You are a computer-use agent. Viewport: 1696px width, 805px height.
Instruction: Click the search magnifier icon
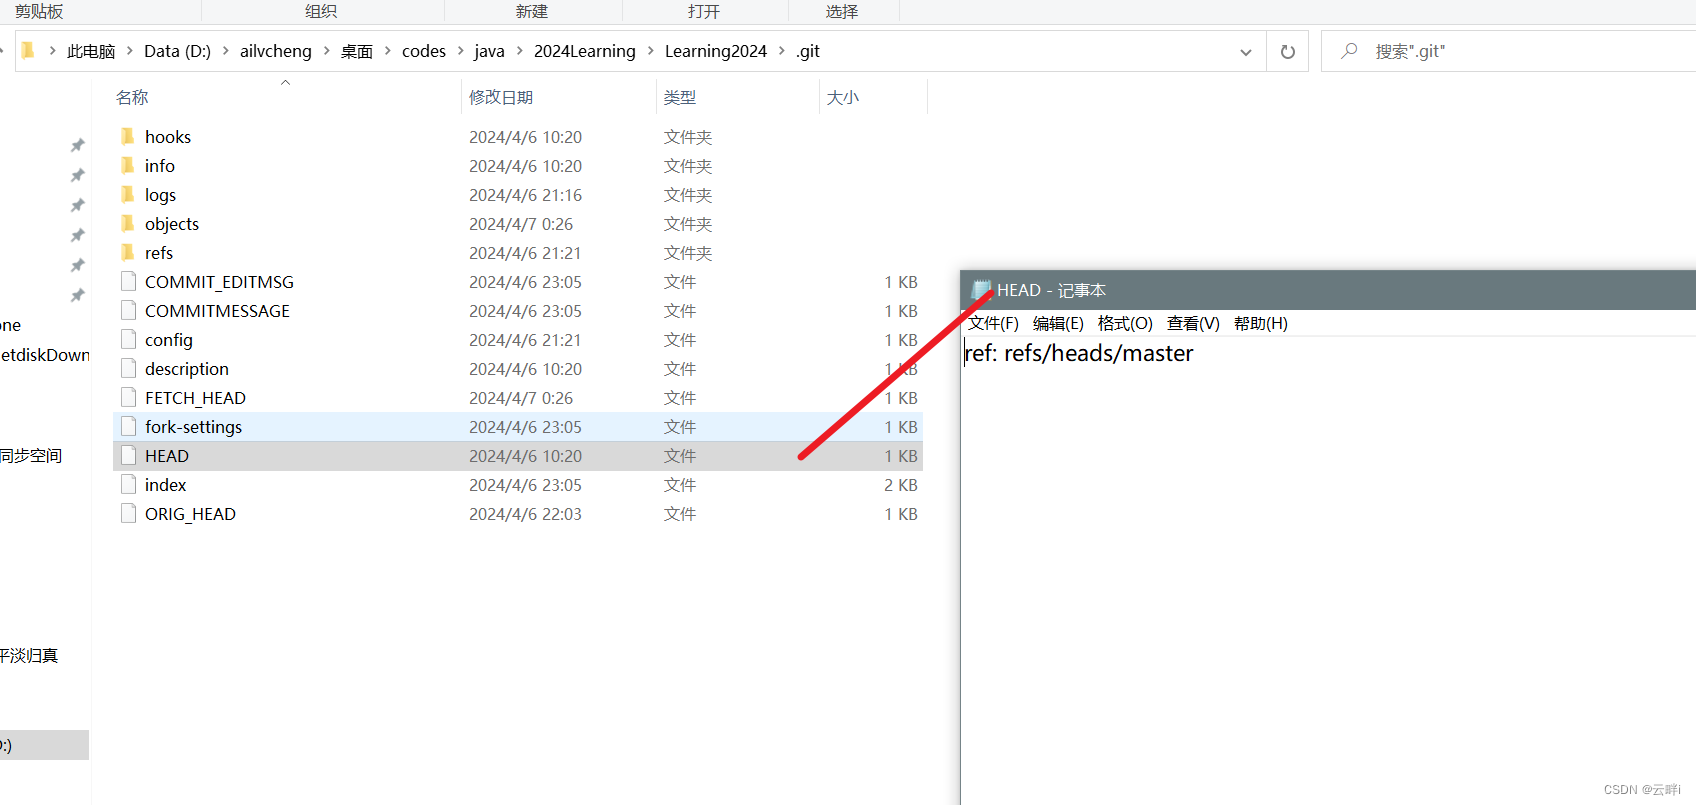coord(1349,50)
